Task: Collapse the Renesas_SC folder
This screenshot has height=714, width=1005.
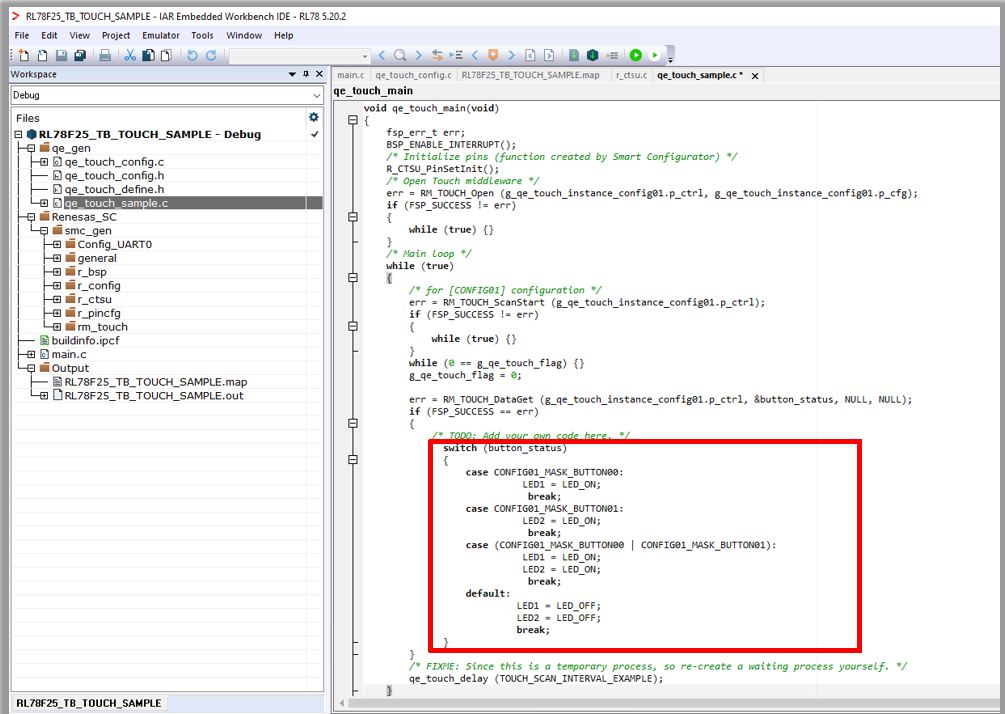Action: 31,217
